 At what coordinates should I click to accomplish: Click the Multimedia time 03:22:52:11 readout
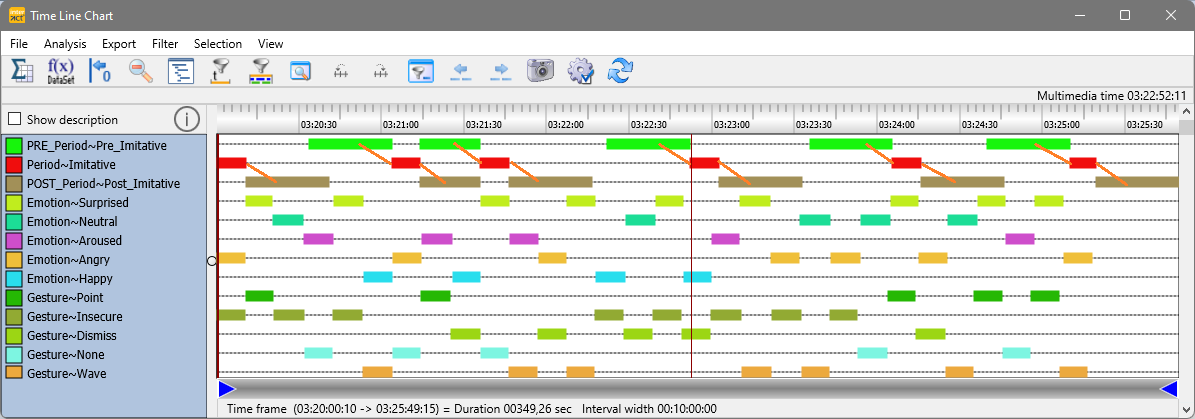pos(1112,96)
